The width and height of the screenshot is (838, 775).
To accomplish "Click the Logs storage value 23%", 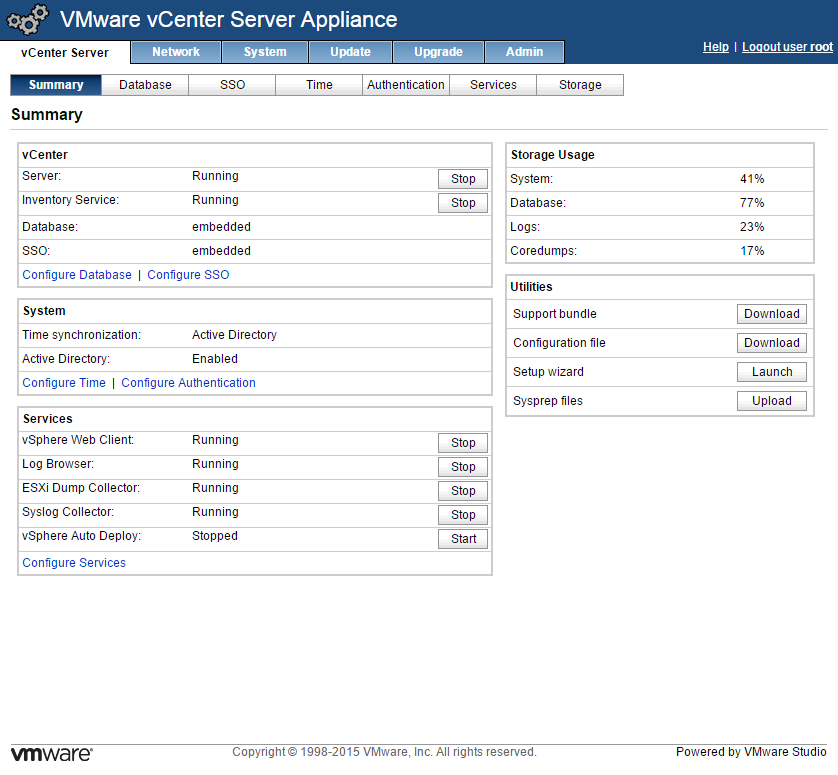I will [x=752, y=227].
